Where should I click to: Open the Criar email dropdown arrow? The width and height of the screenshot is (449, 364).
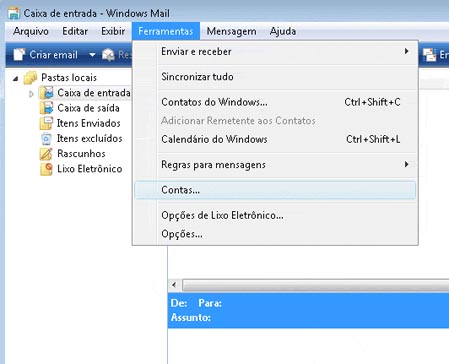tap(92, 55)
